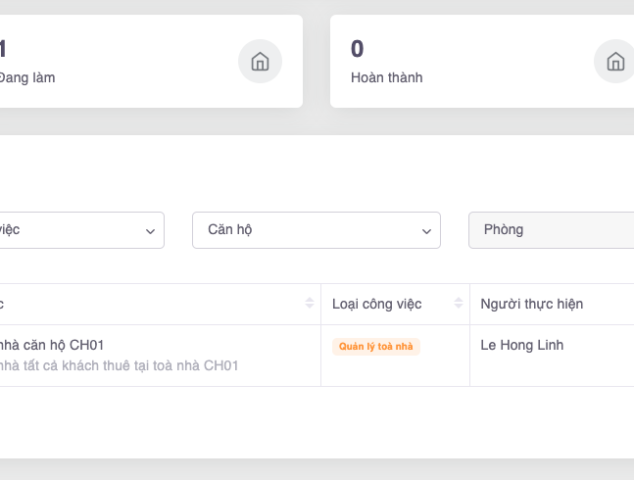This screenshot has width=634, height=480.
Task: Click sort arrows beside Loại công việc header
Action: (x=459, y=304)
